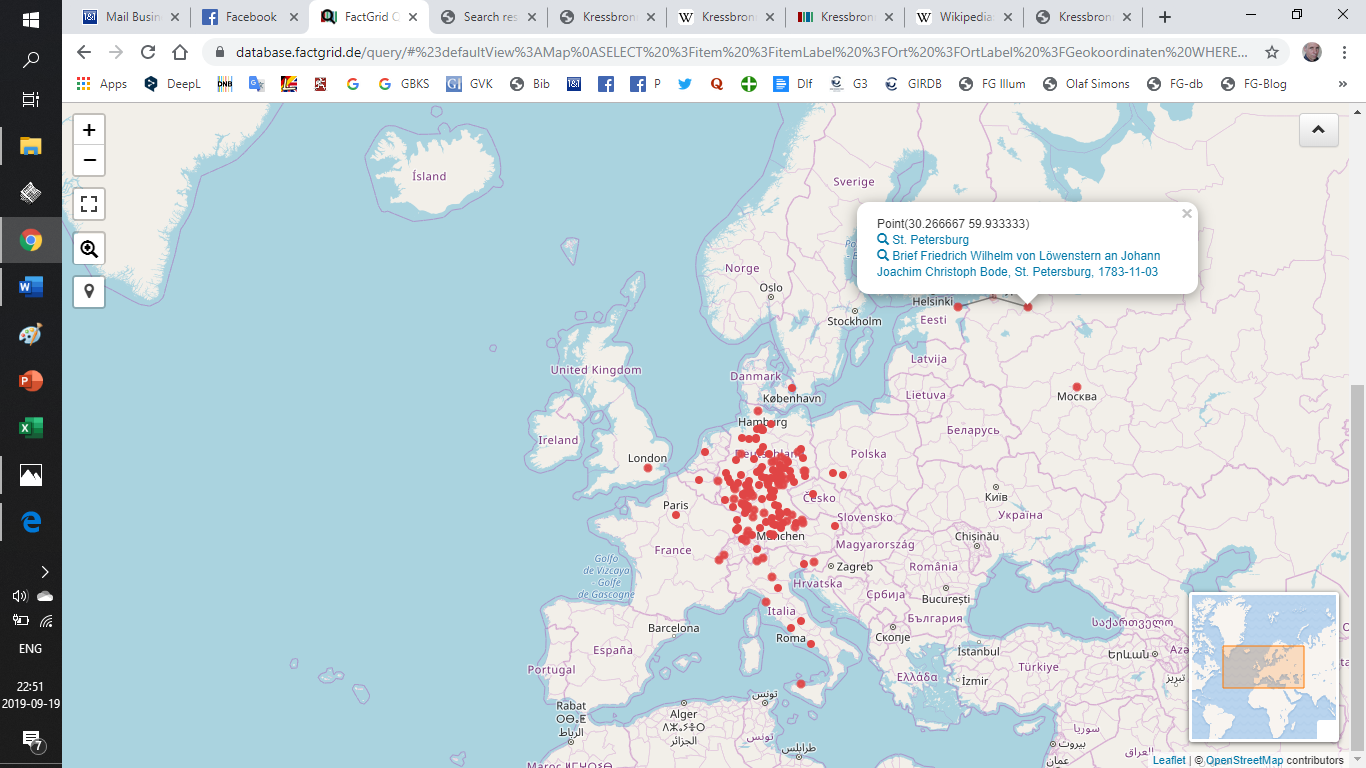Reload the current page
This screenshot has height=768, width=1366.
coord(148,52)
